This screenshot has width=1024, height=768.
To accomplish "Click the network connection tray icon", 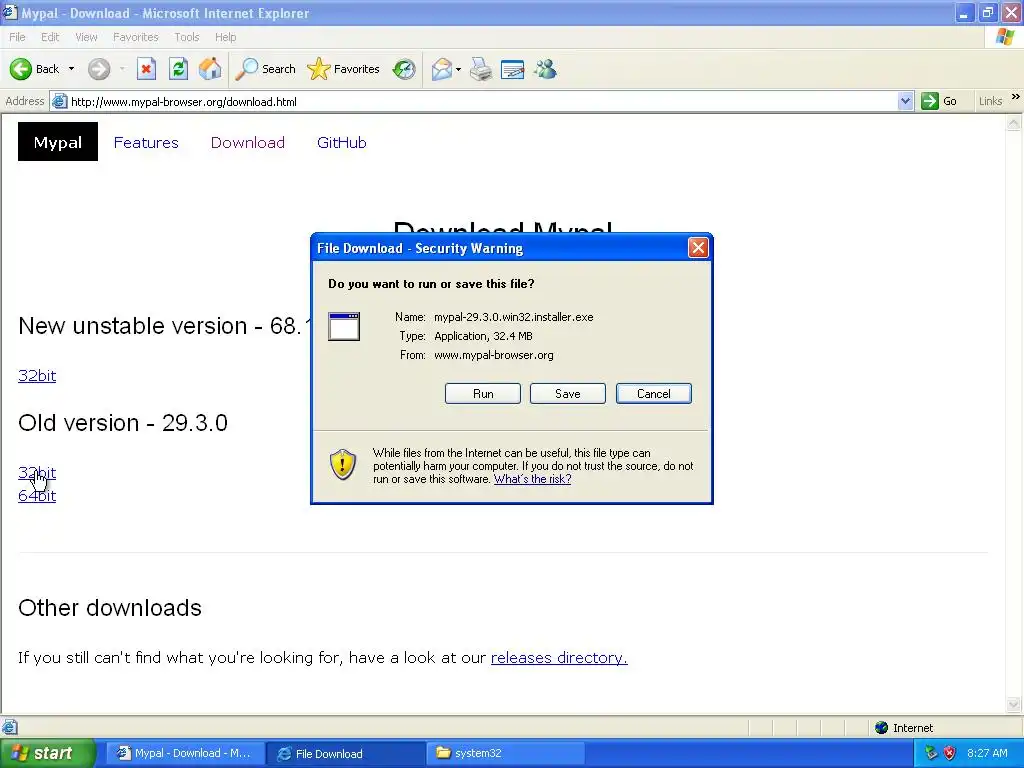I will pos(931,753).
